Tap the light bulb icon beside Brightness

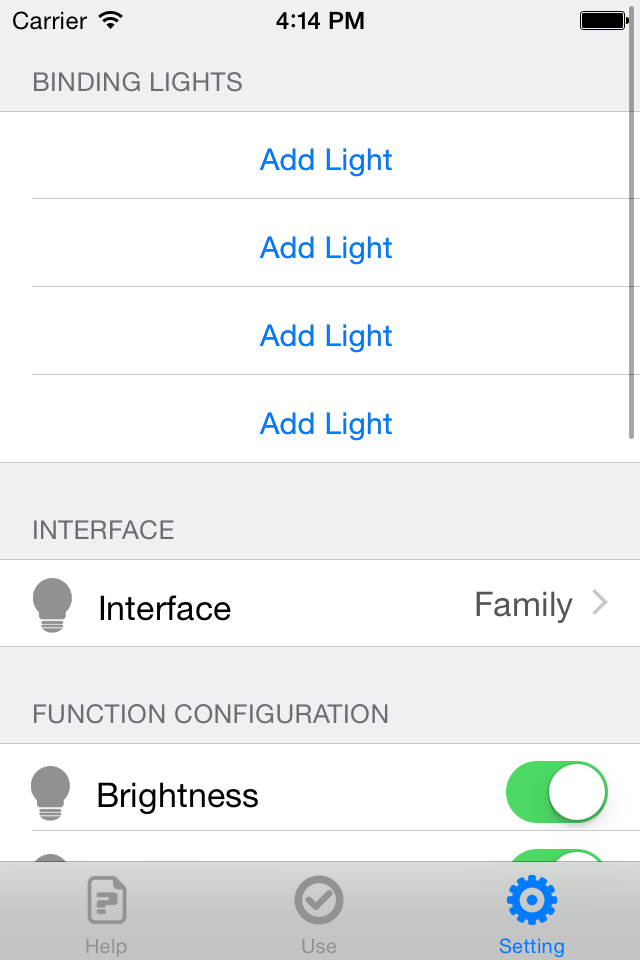[50, 793]
